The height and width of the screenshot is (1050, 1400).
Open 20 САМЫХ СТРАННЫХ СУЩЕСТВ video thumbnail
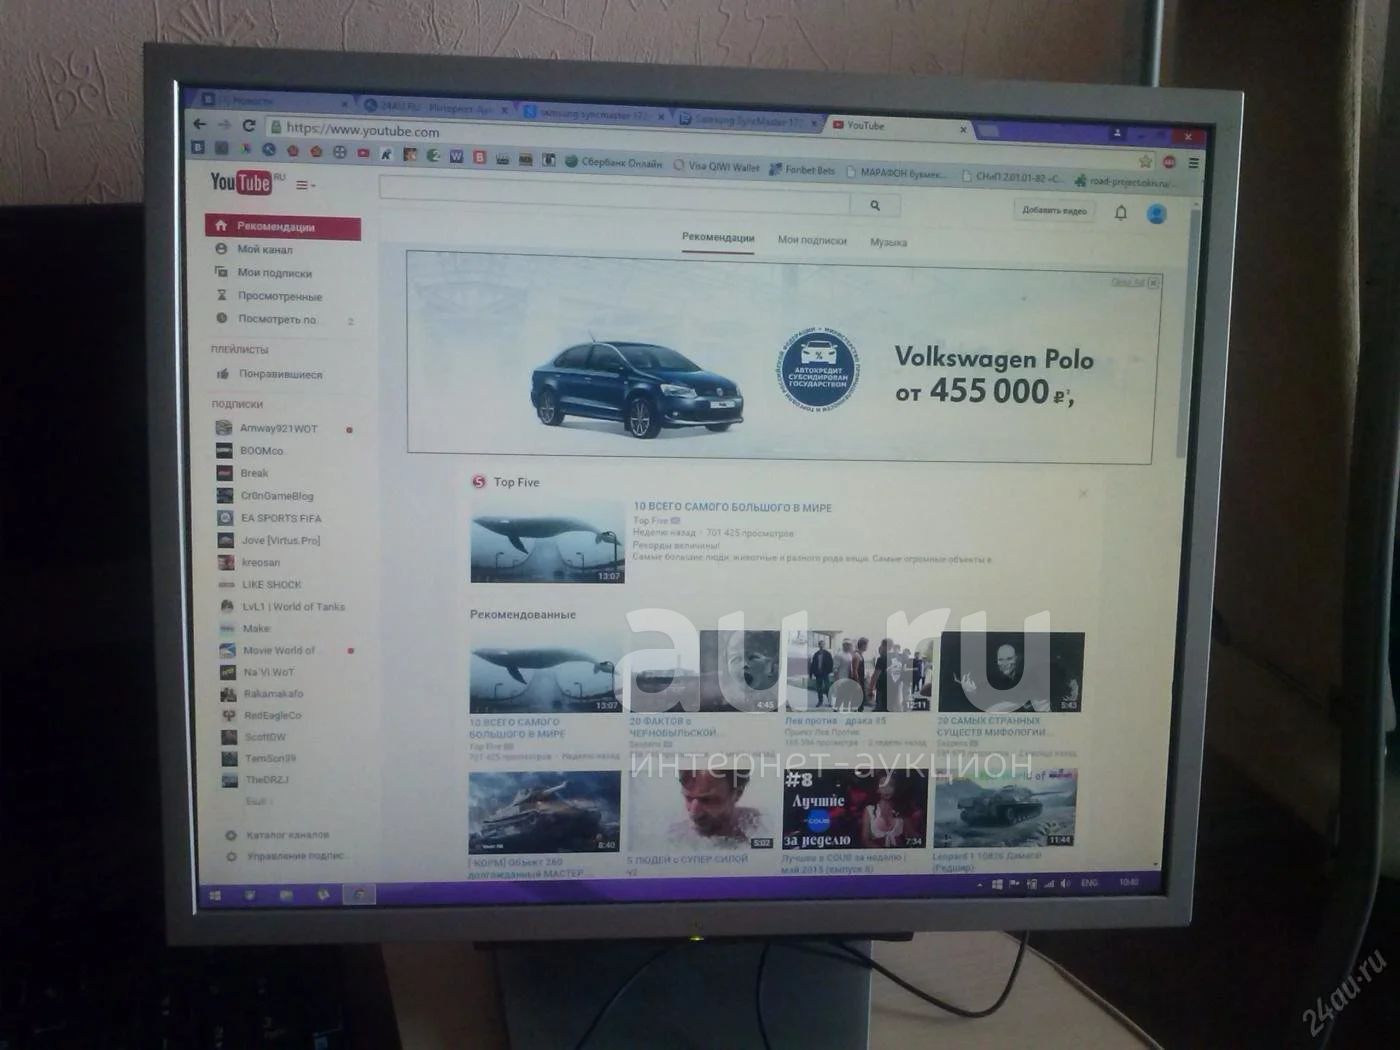[x=1010, y=672]
